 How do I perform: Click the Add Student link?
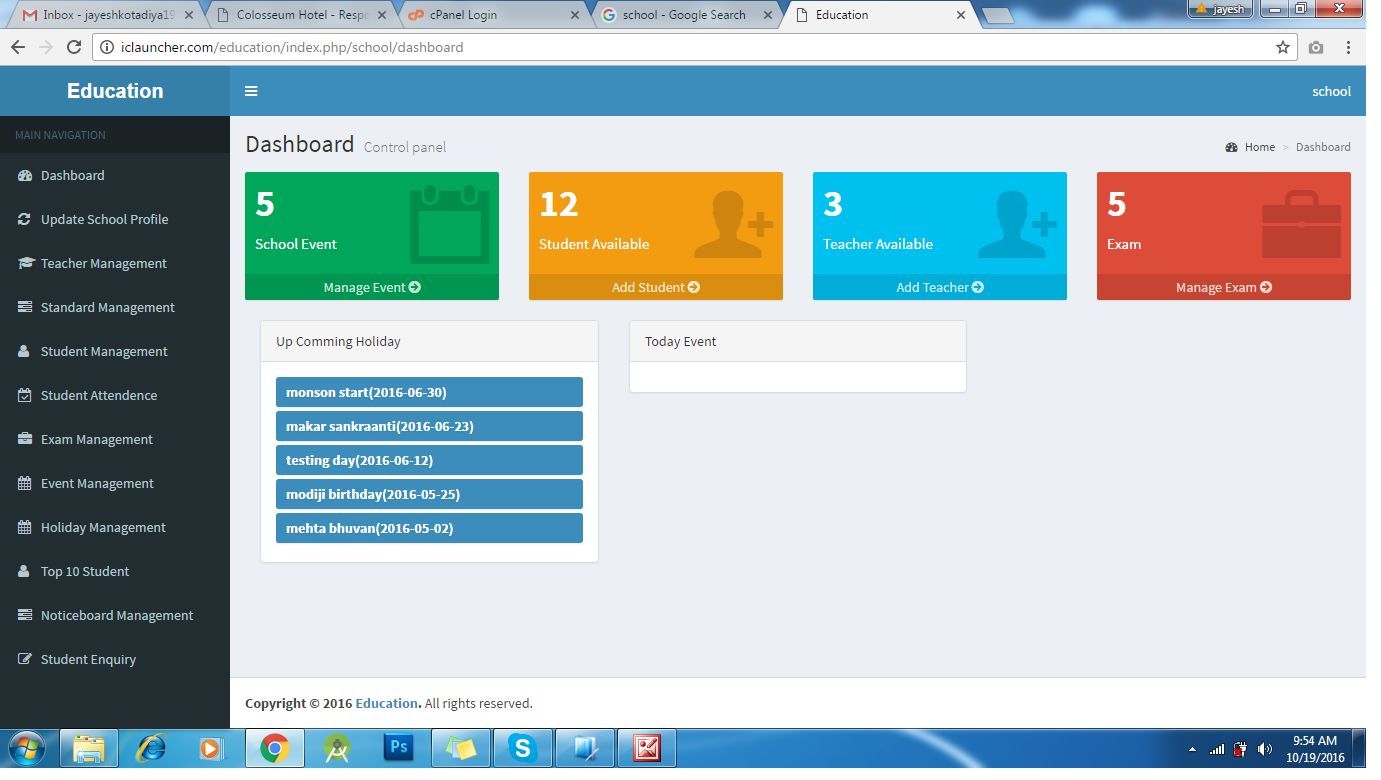click(x=656, y=287)
